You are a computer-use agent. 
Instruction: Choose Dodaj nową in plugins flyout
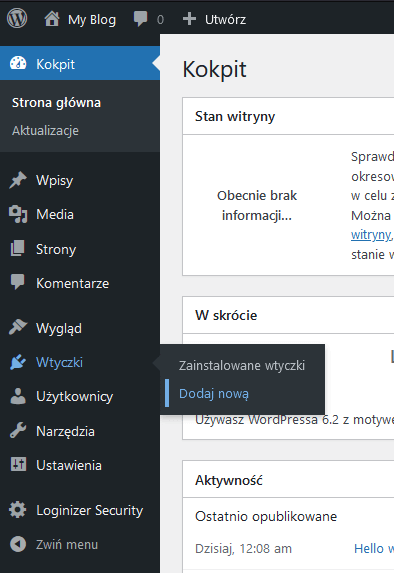coord(214,394)
